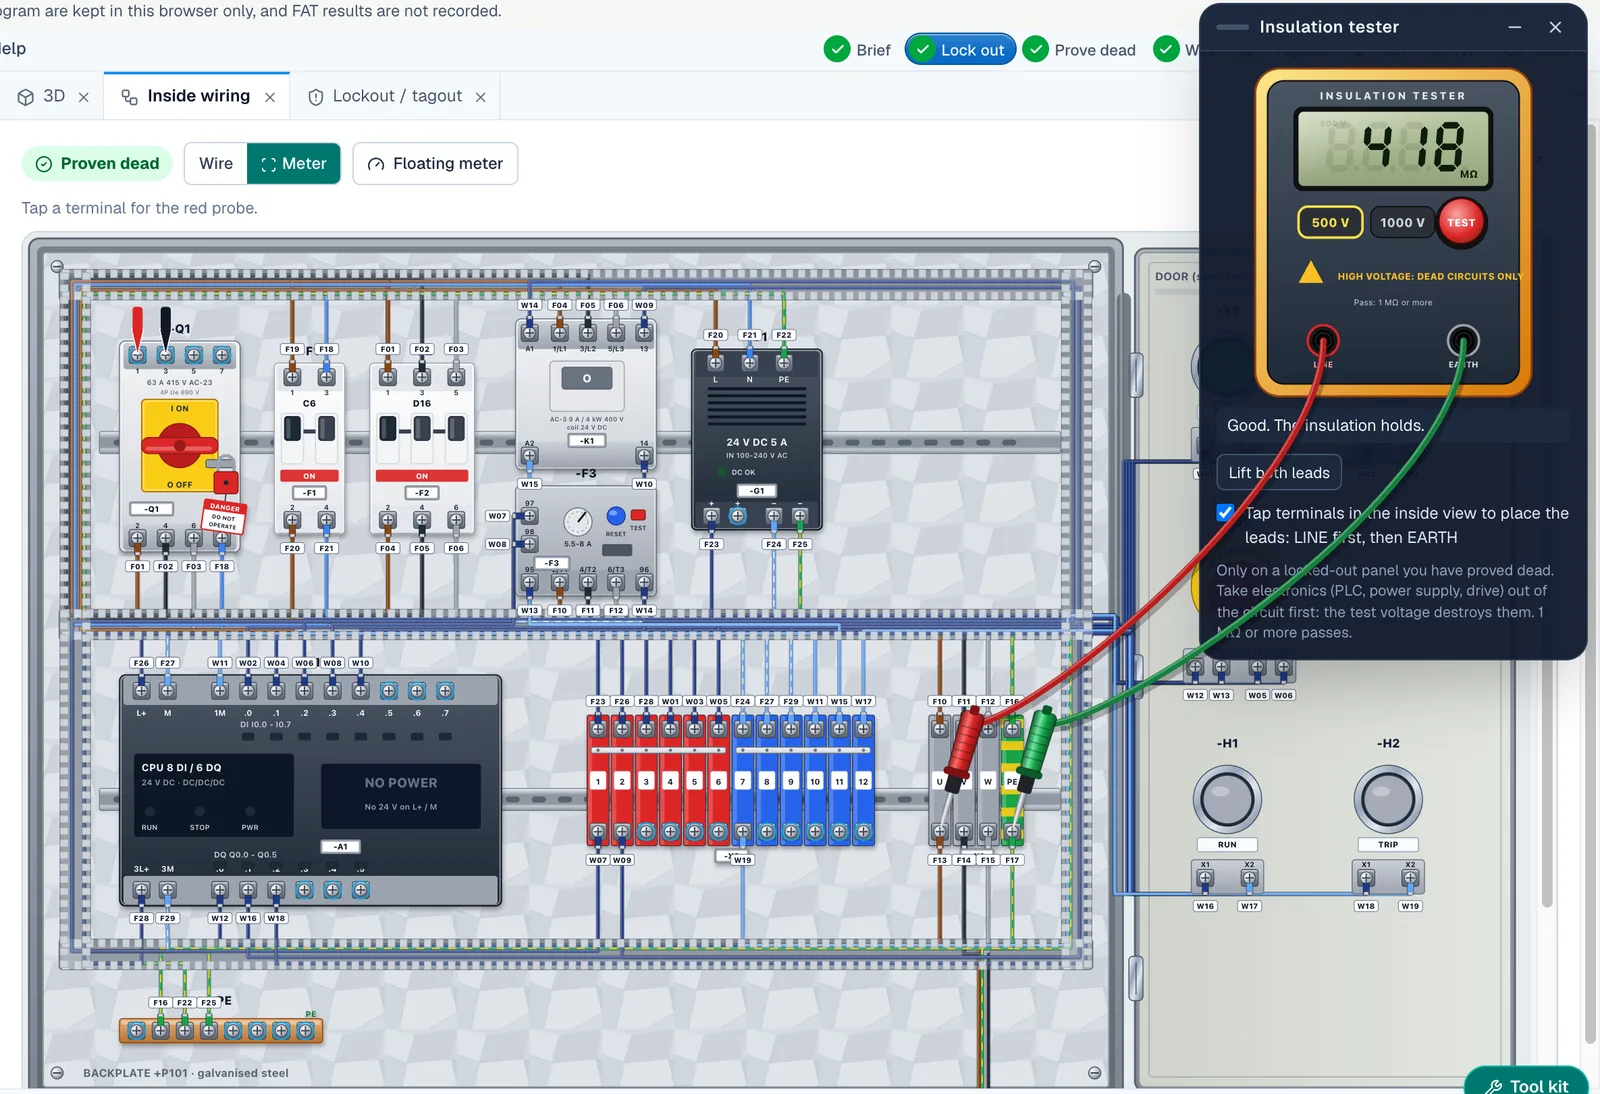Click the Proven dead status badge

[97, 163]
